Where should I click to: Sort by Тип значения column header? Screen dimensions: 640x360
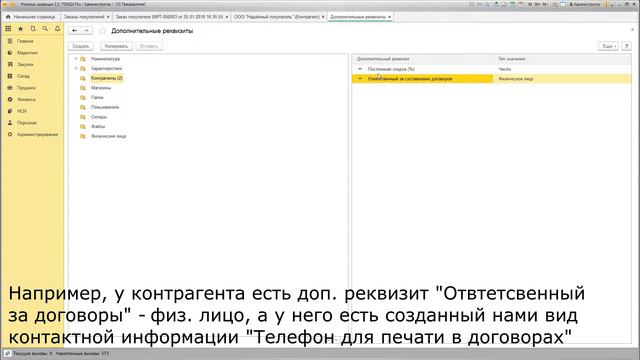pos(563,59)
